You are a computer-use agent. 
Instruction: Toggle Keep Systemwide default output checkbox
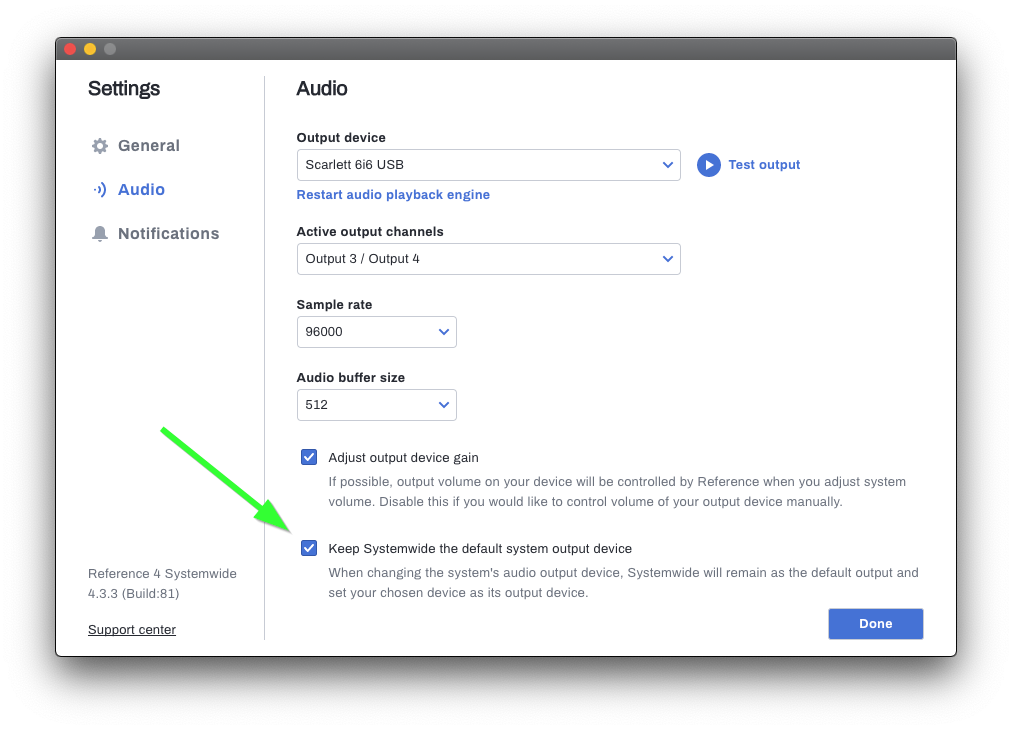[x=309, y=549]
